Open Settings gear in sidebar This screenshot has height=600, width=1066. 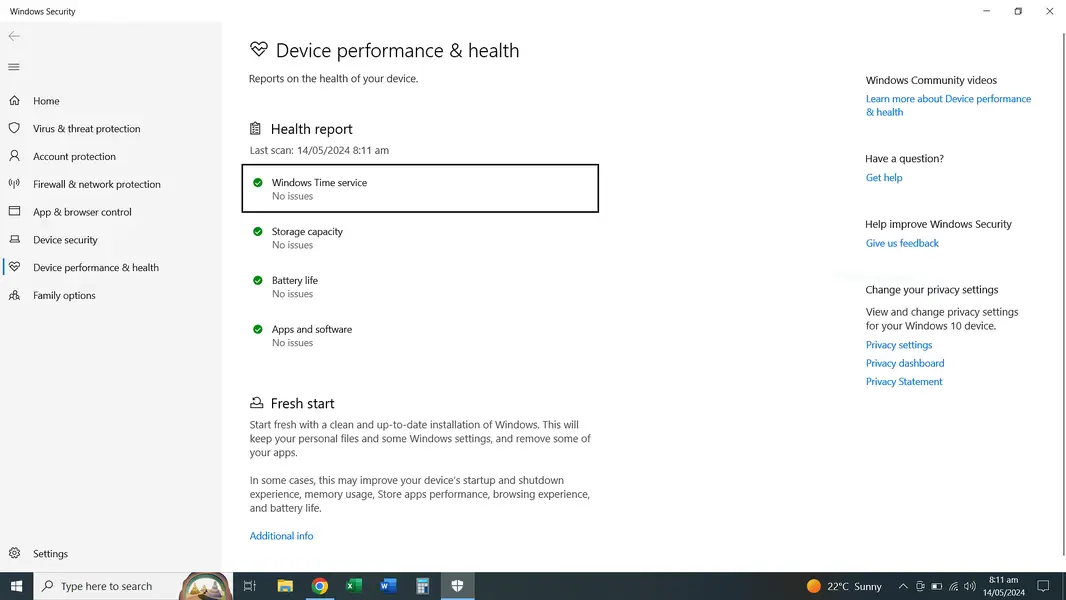15,554
